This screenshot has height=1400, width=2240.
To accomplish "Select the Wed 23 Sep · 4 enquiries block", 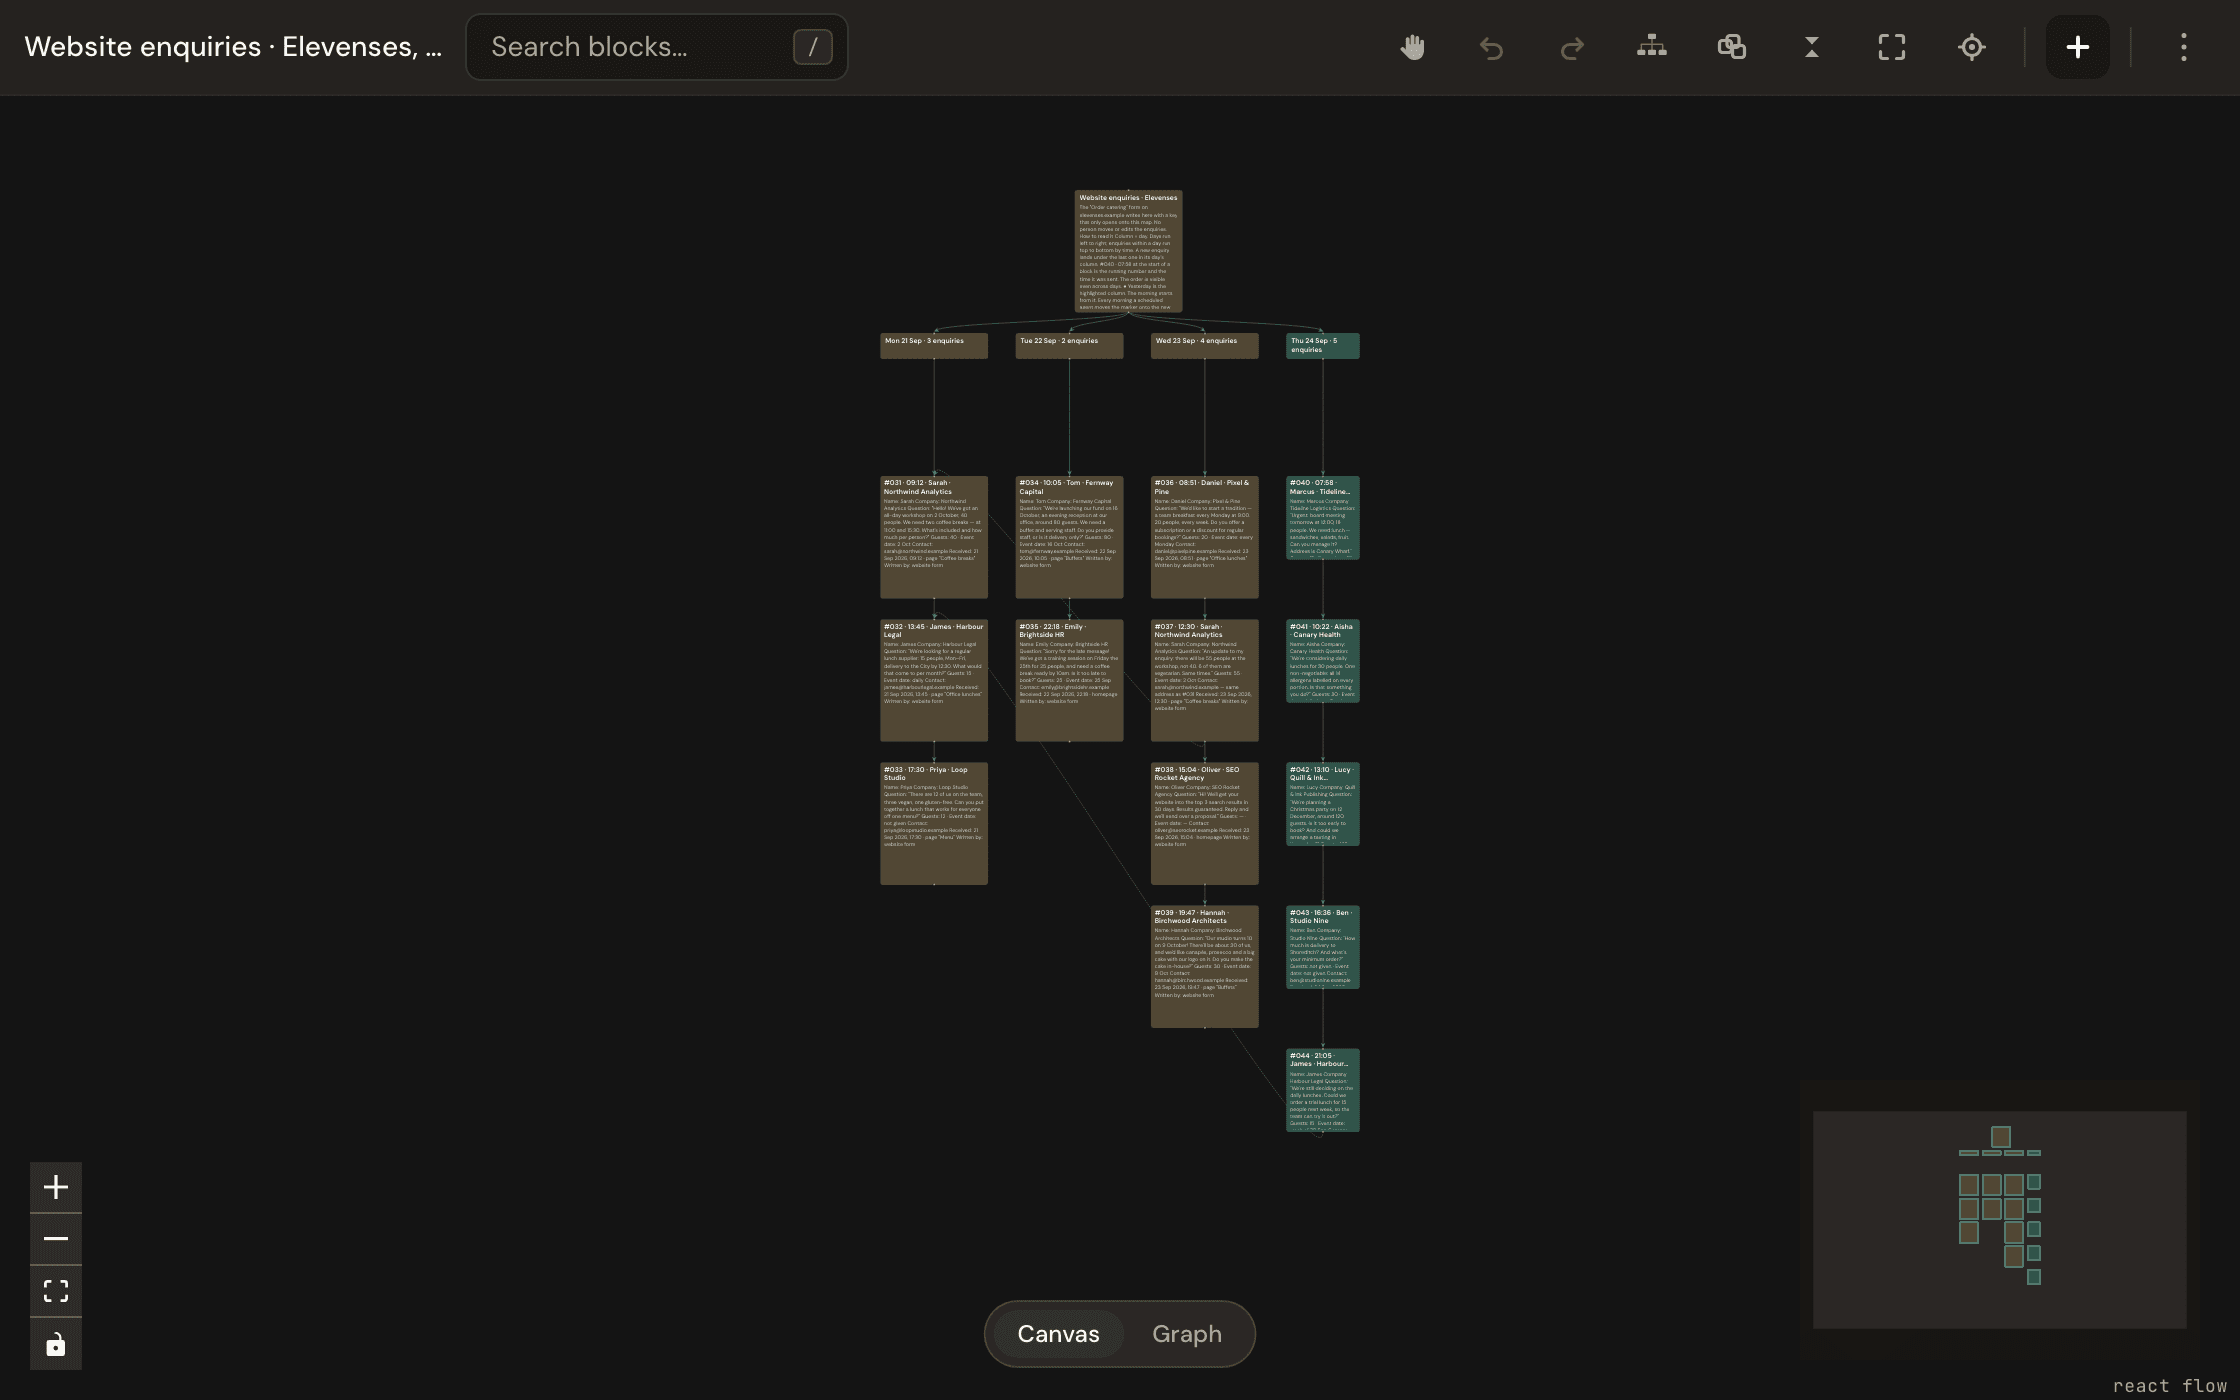I will coord(1204,346).
